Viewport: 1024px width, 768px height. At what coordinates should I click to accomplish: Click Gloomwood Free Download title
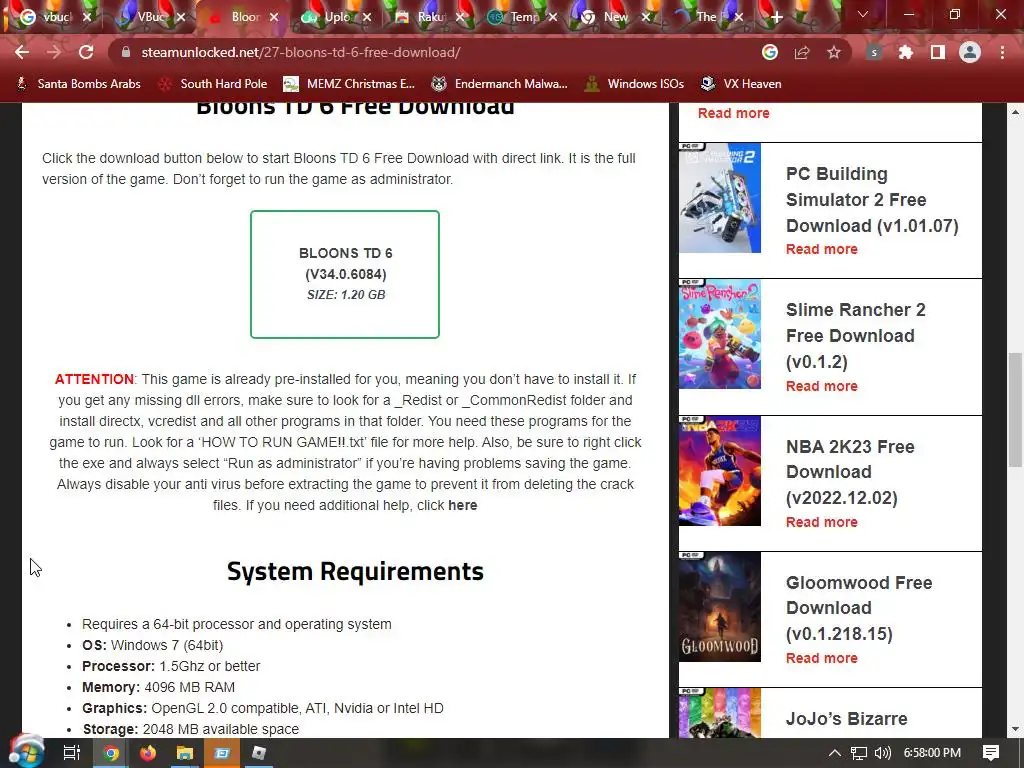(859, 608)
